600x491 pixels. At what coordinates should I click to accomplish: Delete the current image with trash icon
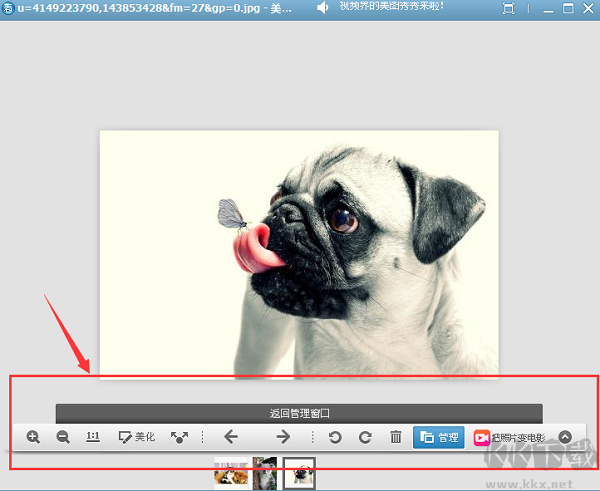click(x=396, y=437)
